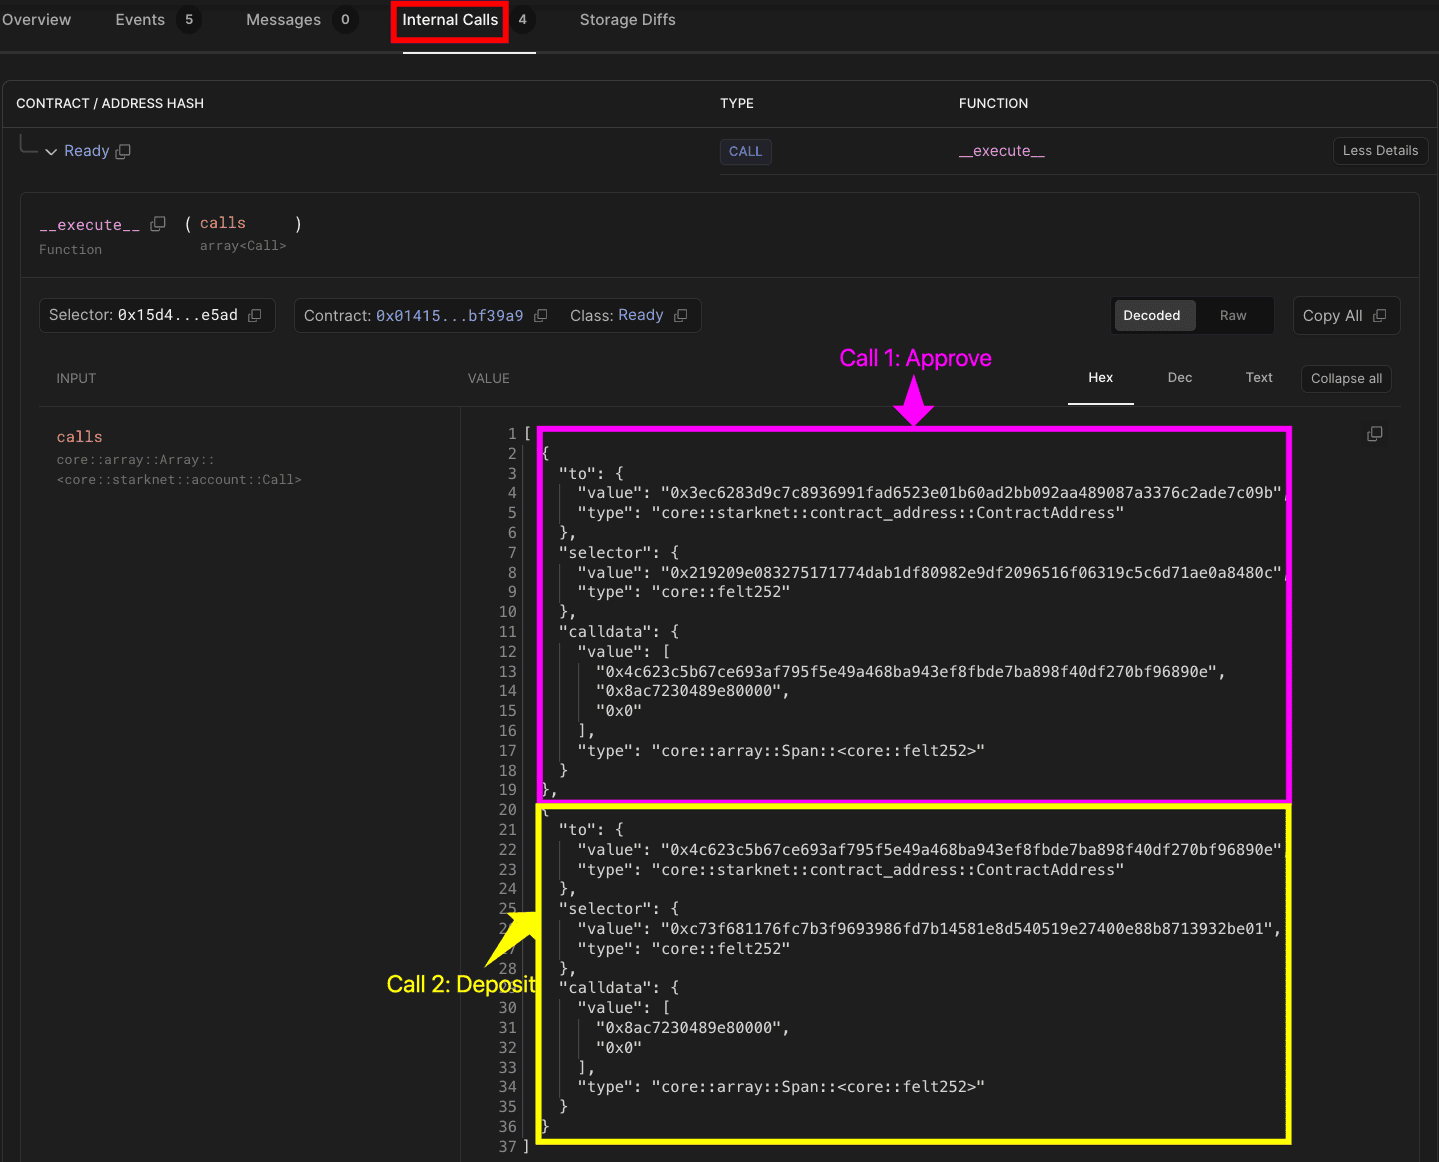Select the selector value 0x219209e0...
The image size is (1439, 1162).
[x=970, y=573]
